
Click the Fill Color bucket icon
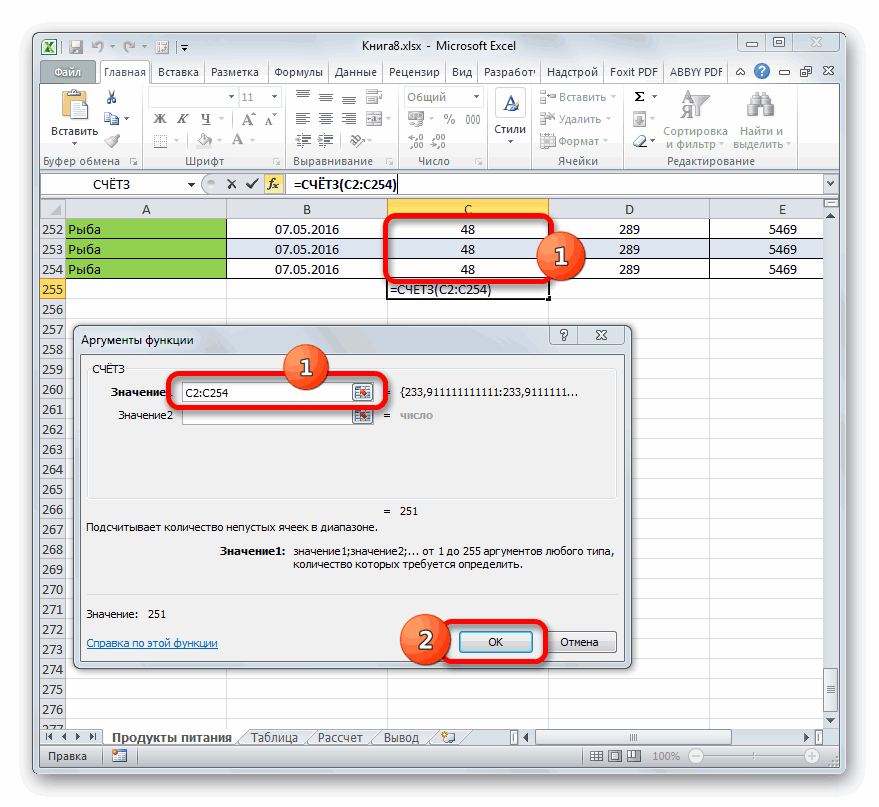205,140
